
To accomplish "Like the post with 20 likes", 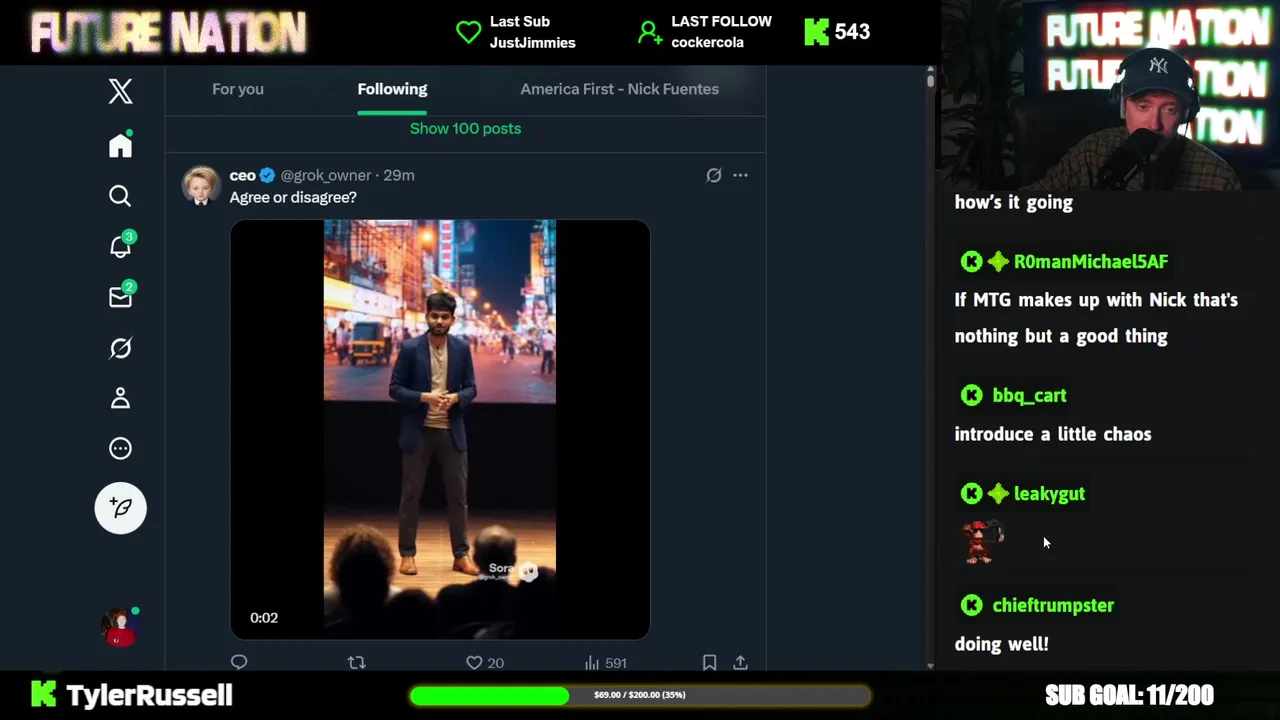I will (485, 662).
